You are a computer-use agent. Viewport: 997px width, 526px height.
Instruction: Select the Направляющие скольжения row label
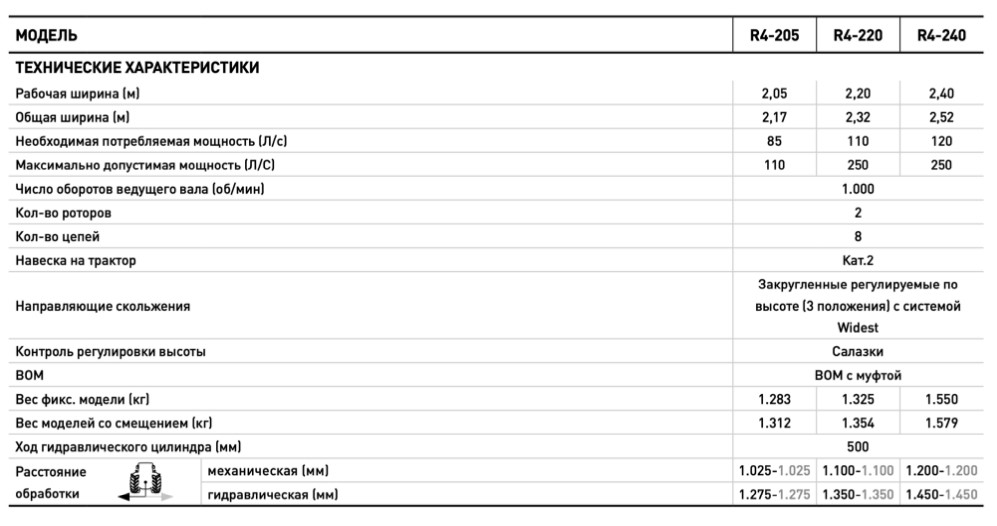coord(102,307)
